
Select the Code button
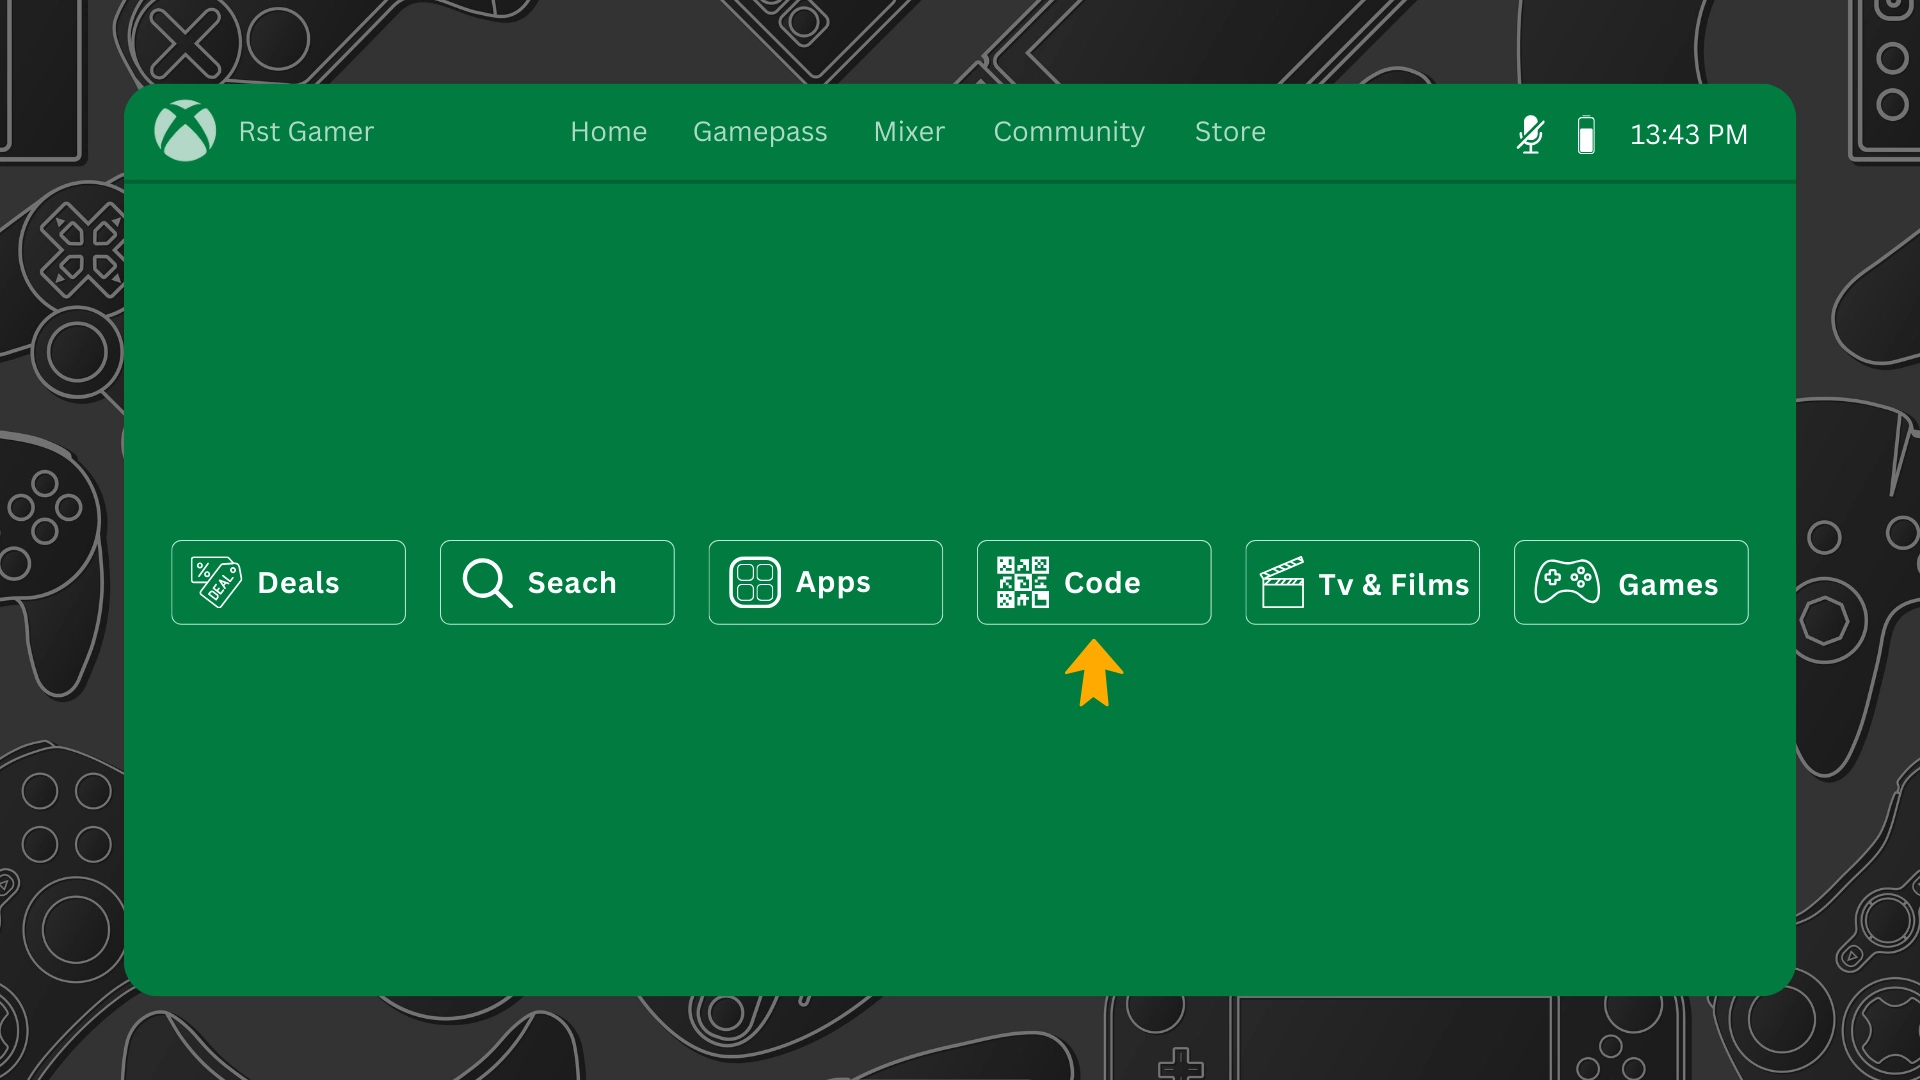click(x=1094, y=583)
